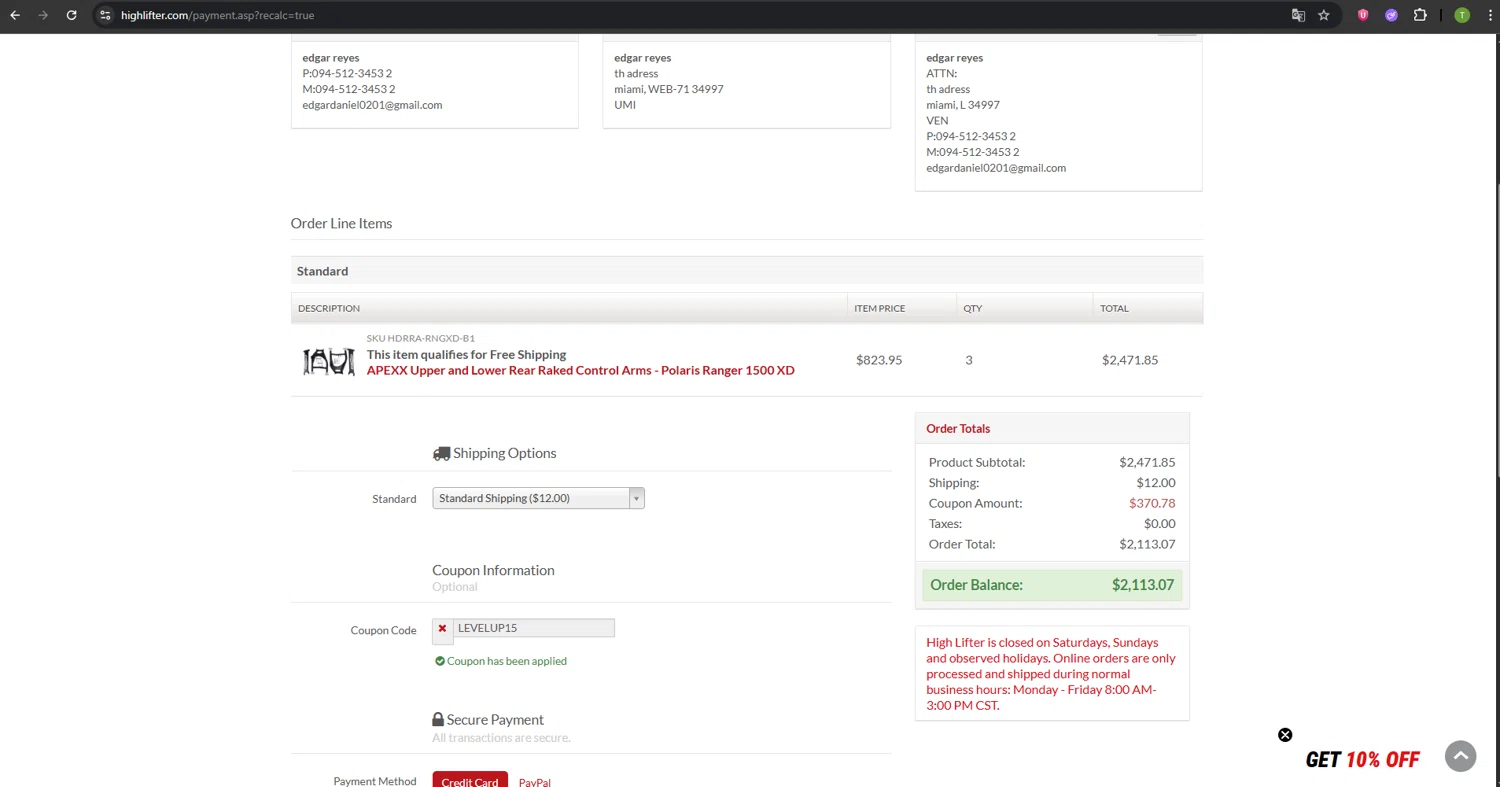Click the VEN country line

[x=937, y=120]
